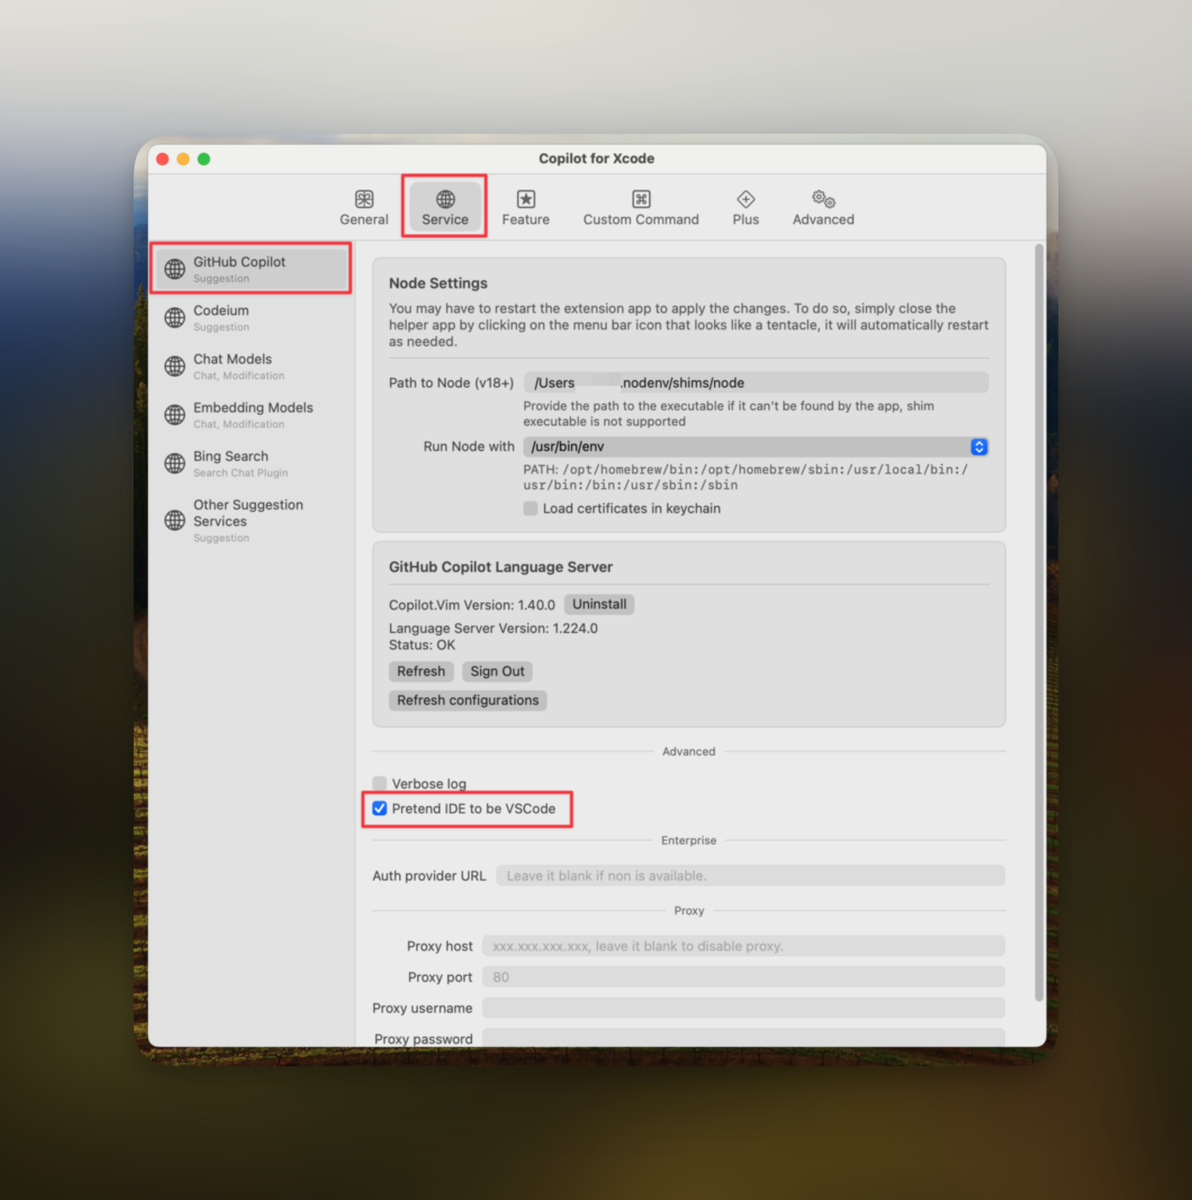This screenshot has height=1200, width=1192.
Task: Select Bing Search in the sidebar
Action: tap(251, 464)
